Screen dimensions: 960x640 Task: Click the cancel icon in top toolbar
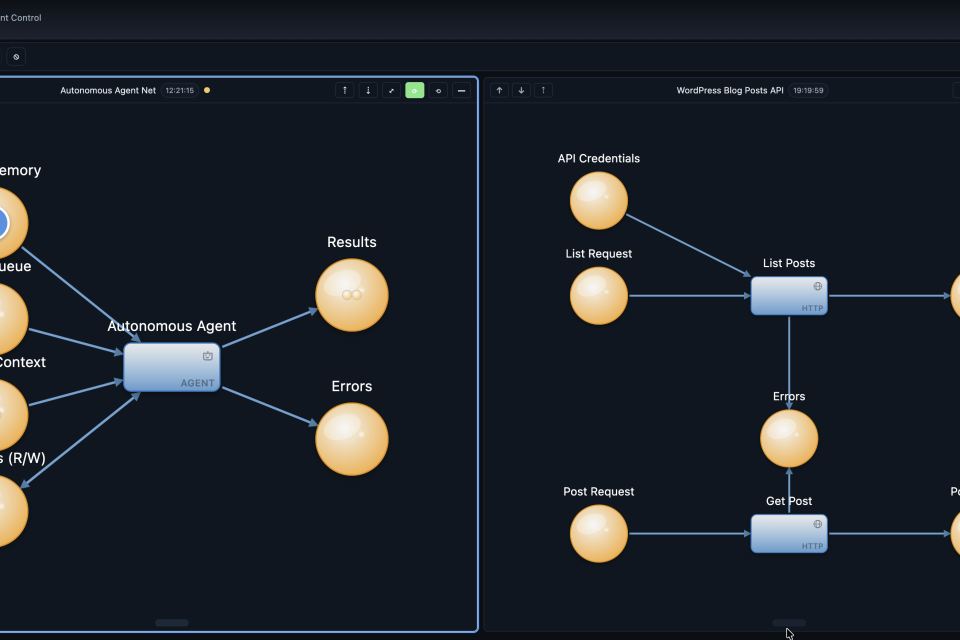[16, 57]
